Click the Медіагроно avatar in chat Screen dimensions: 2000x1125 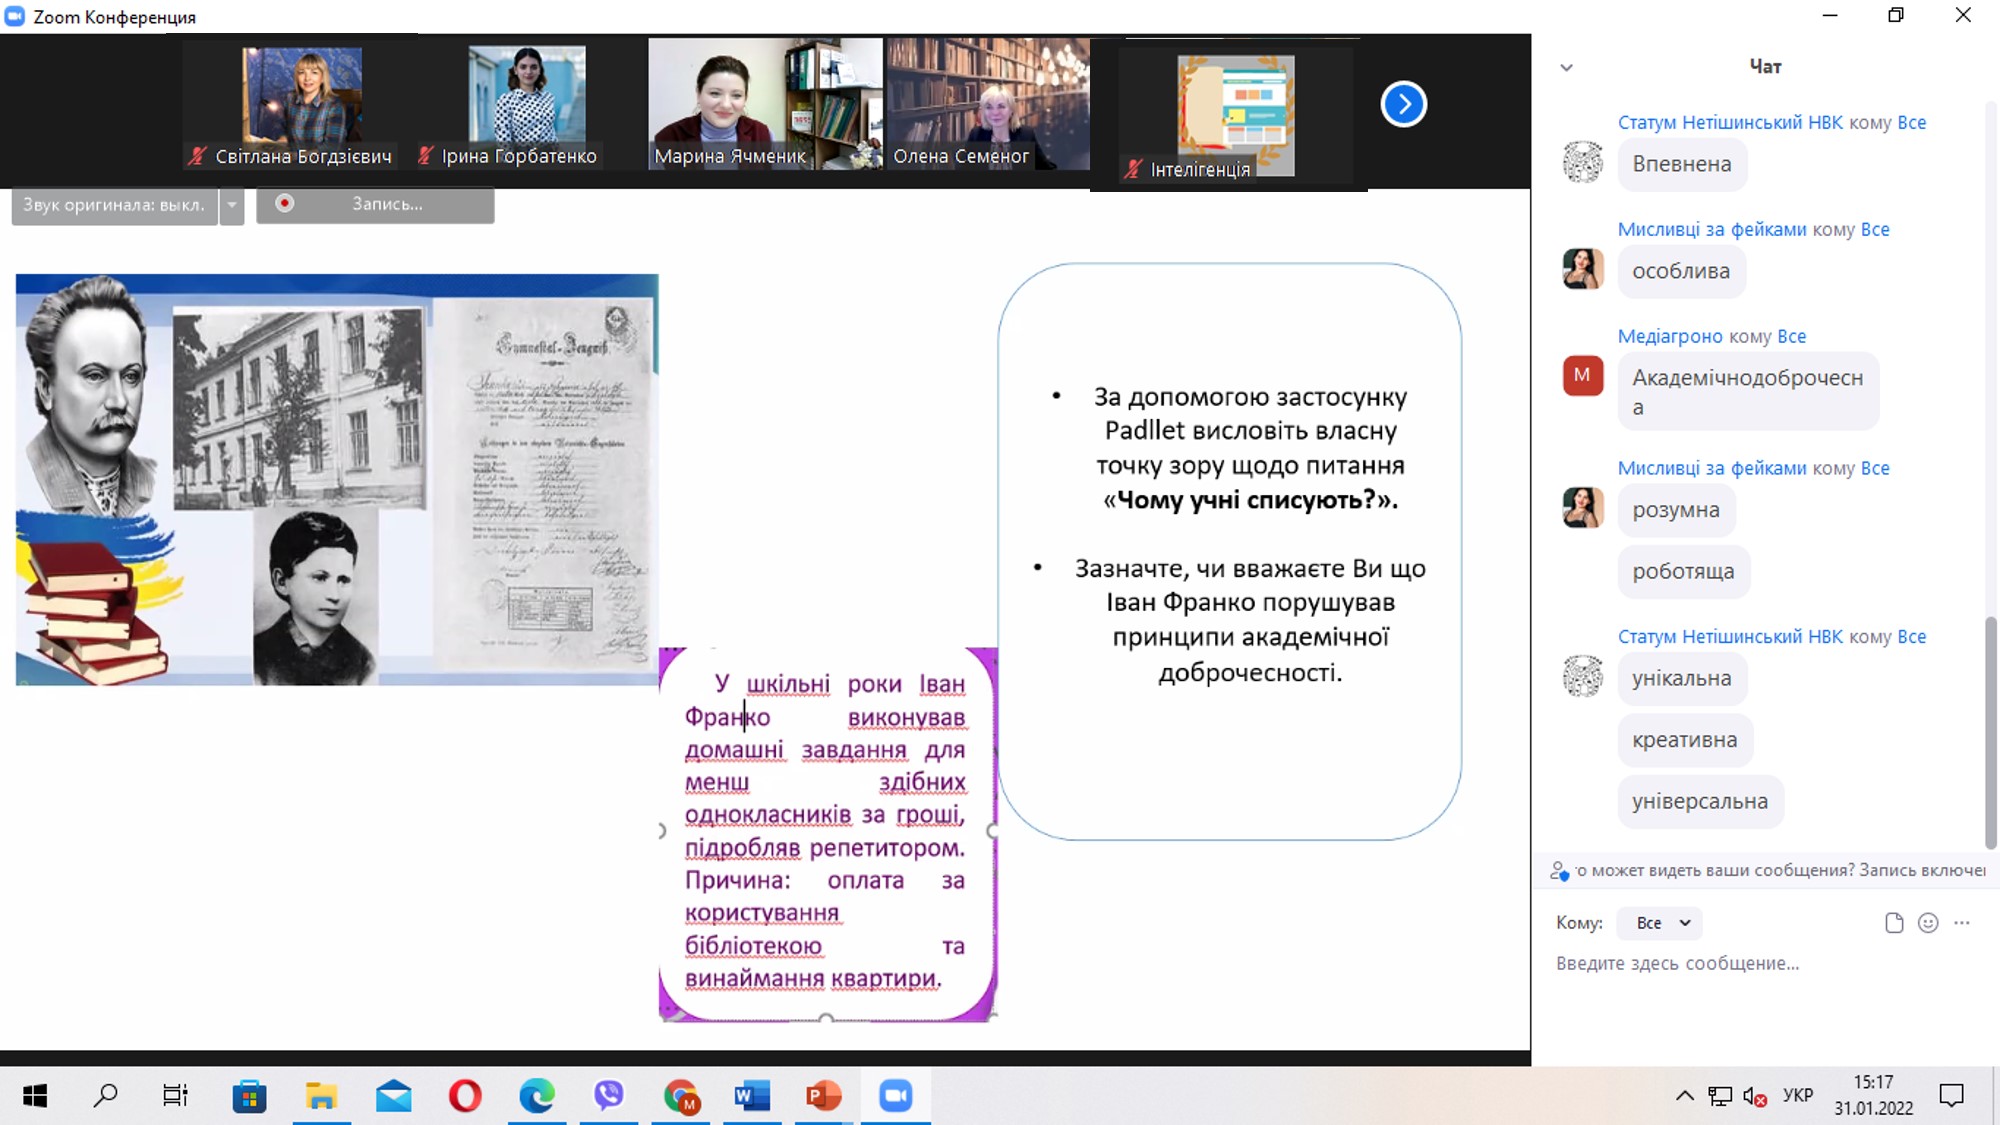coord(1582,376)
